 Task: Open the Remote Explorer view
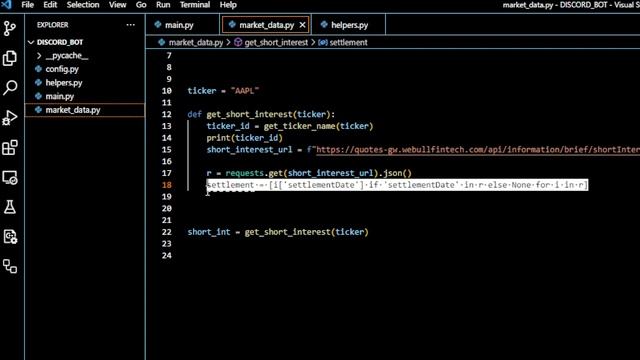[x=10, y=178]
